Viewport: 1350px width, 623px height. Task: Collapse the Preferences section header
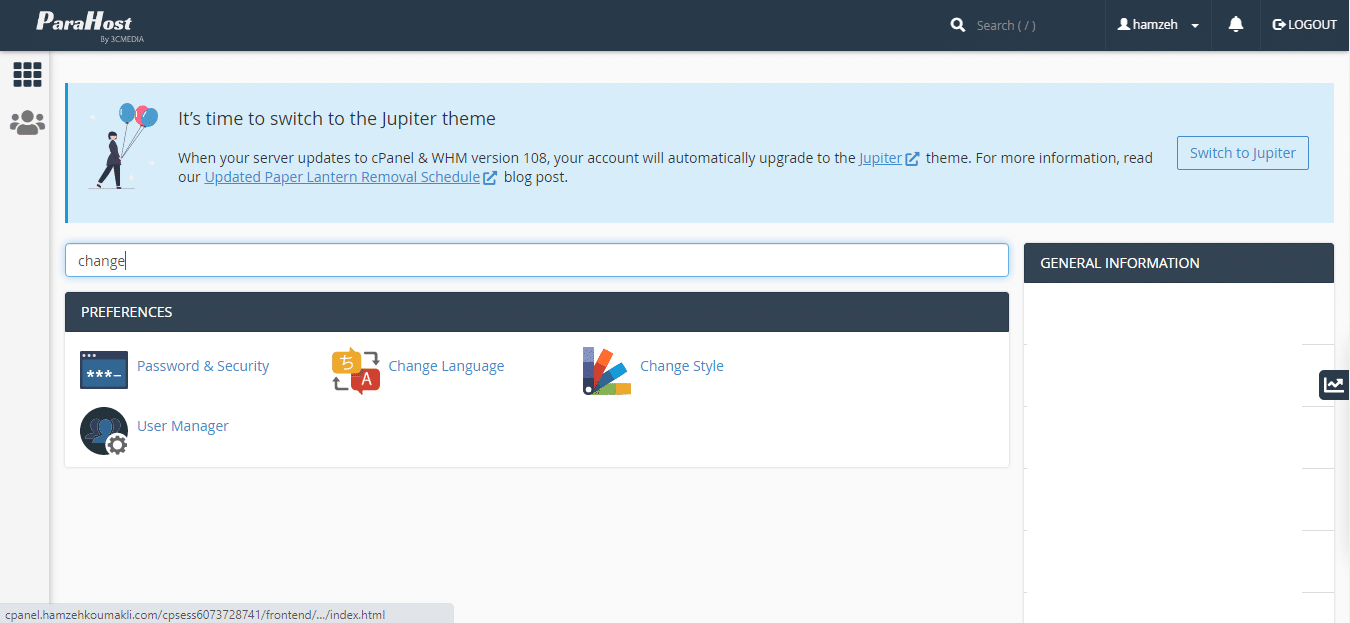click(536, 312)
